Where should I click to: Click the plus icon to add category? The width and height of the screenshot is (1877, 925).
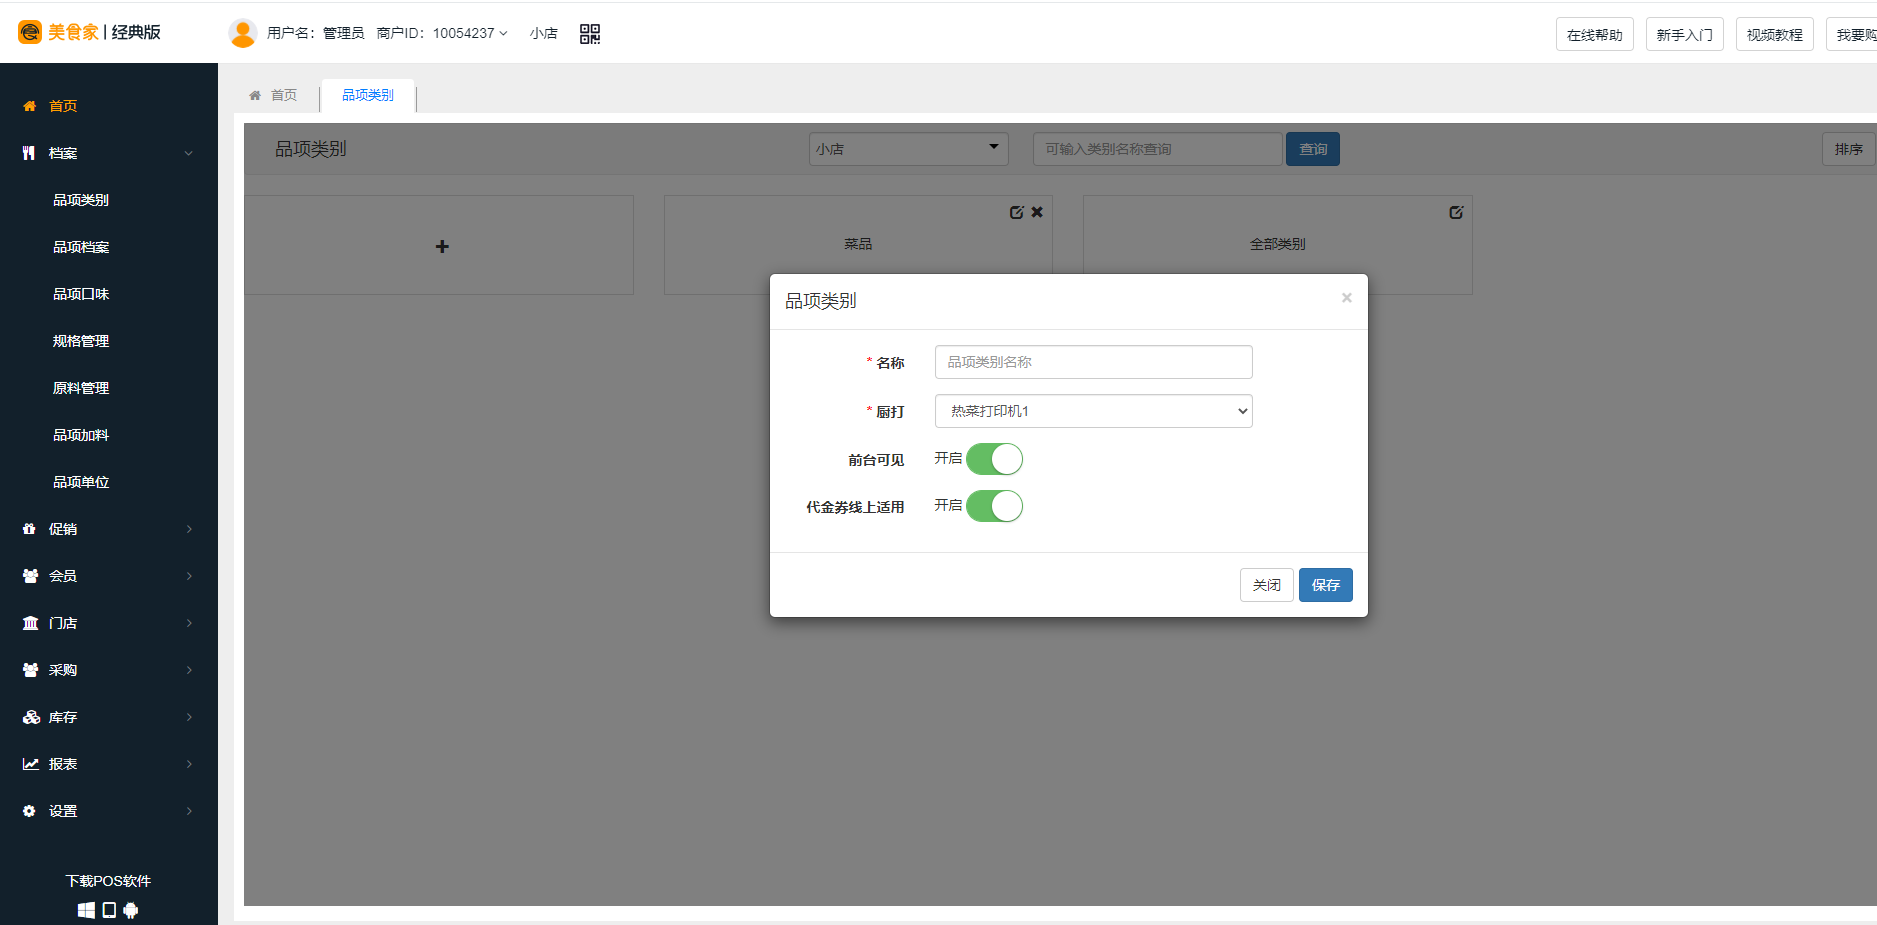(x=442, y=246)
